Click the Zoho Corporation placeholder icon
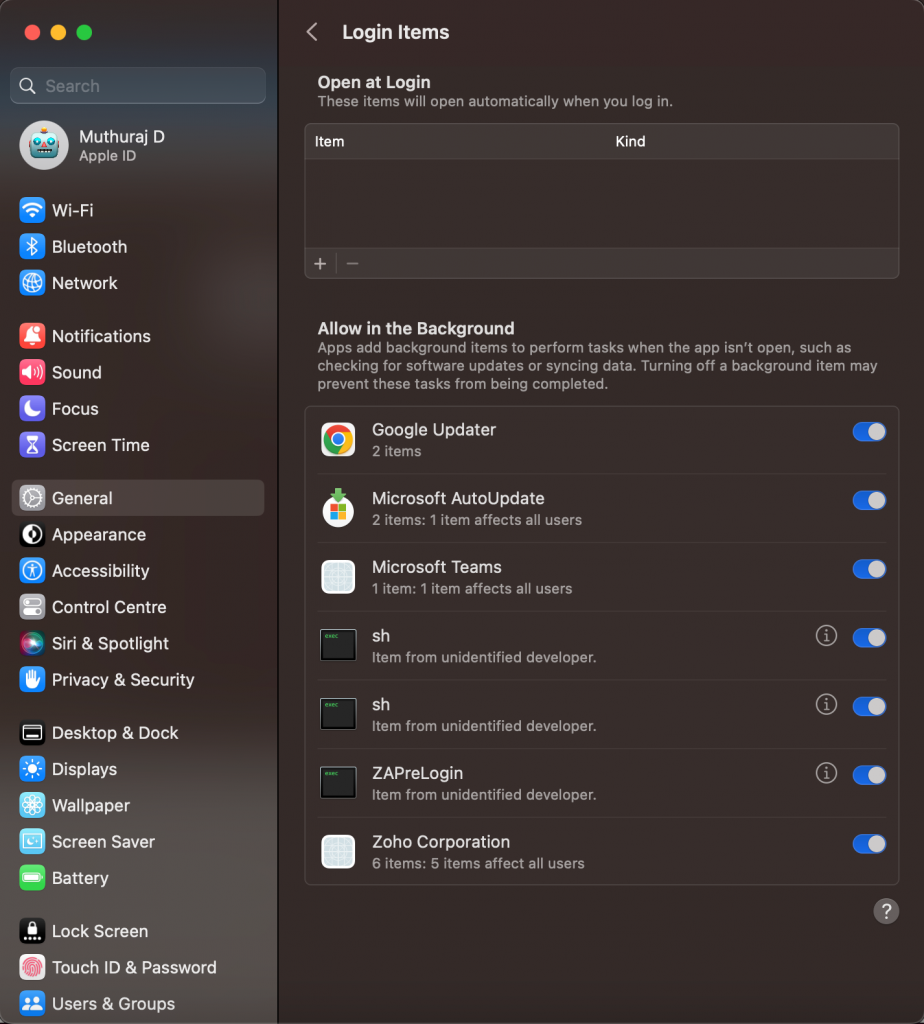Viewport: 924px width, 1024px height. (338, 852)
